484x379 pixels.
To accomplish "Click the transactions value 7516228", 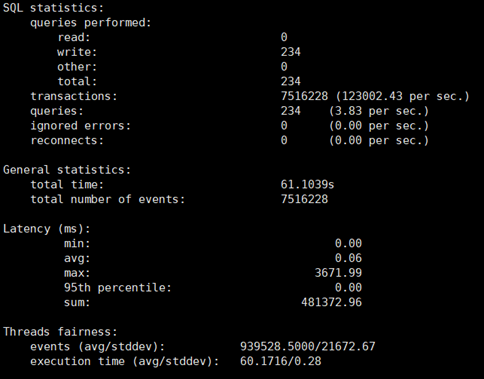I will [x=304, y=96].
